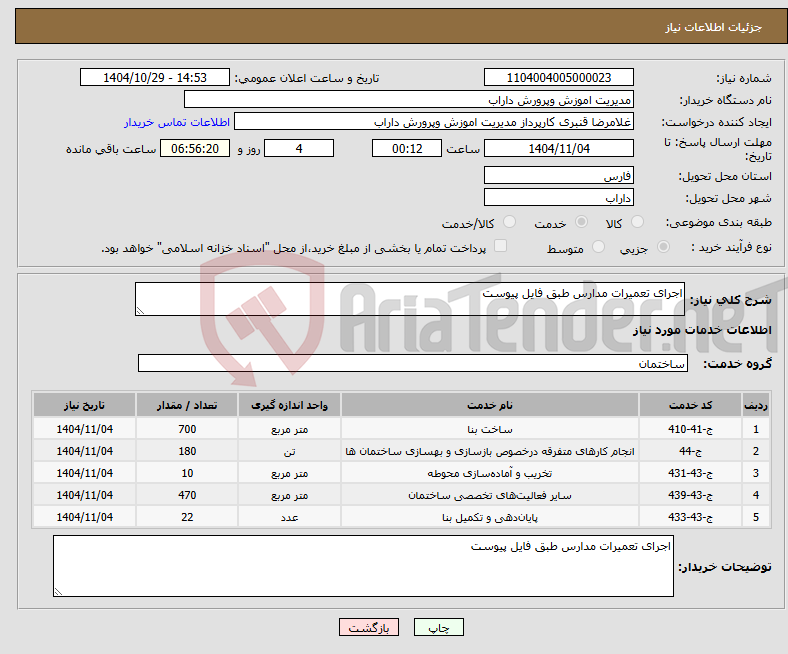Click service code ج-44
Image resolution: width=788 pixels, height=654 pixels.
(x=691, y=451)
